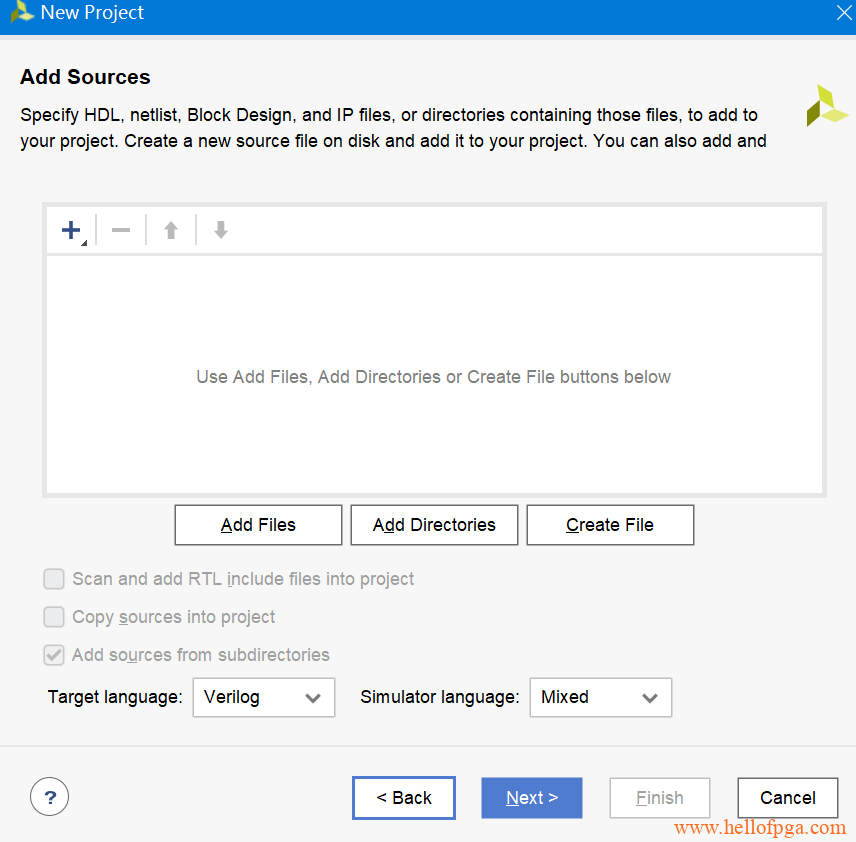
Task: Return to previous page with Back
Action: click(404, 798)
